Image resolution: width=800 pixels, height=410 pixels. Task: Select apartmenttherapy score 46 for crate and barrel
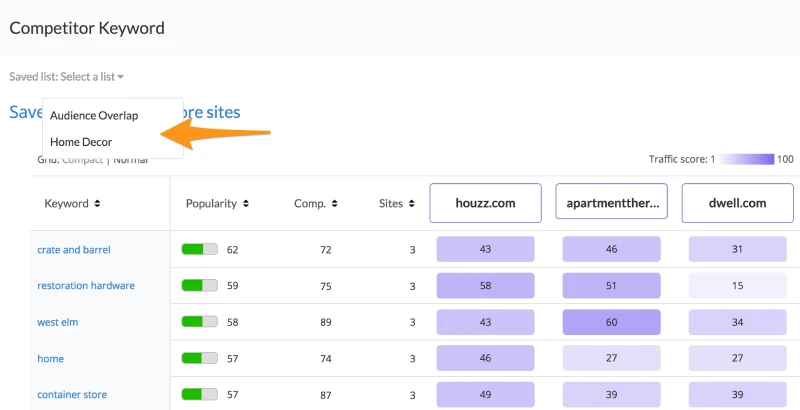tap(611, 249)
